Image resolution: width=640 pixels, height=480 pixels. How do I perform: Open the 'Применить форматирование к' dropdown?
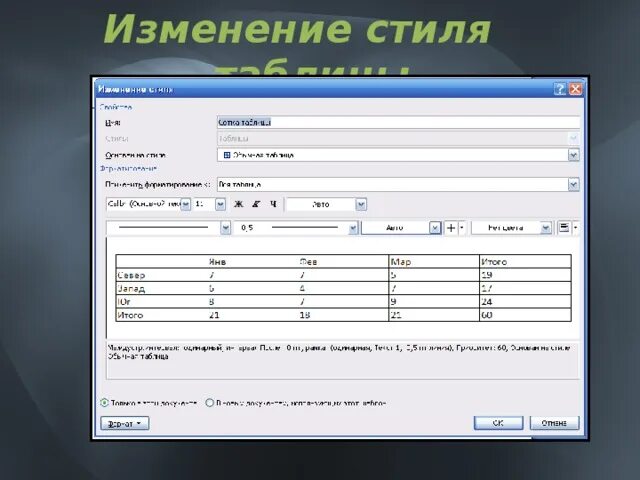tap(573, 184)
